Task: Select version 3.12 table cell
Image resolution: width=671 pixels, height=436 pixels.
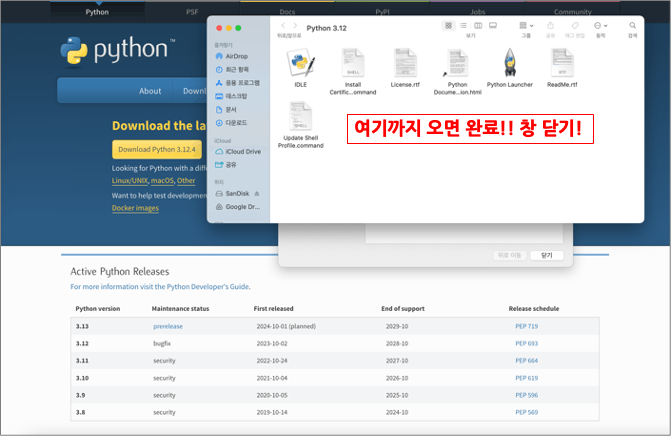Action: tap(82, 344)
